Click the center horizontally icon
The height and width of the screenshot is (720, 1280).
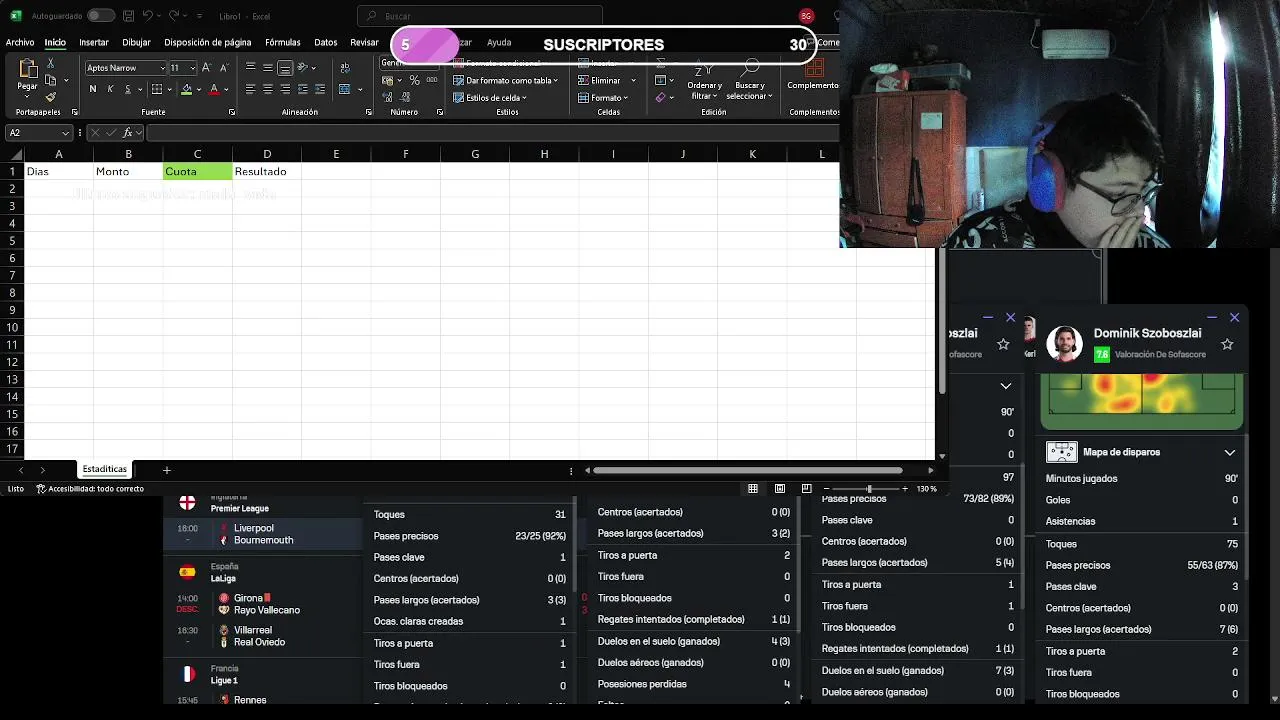[268, 89]
